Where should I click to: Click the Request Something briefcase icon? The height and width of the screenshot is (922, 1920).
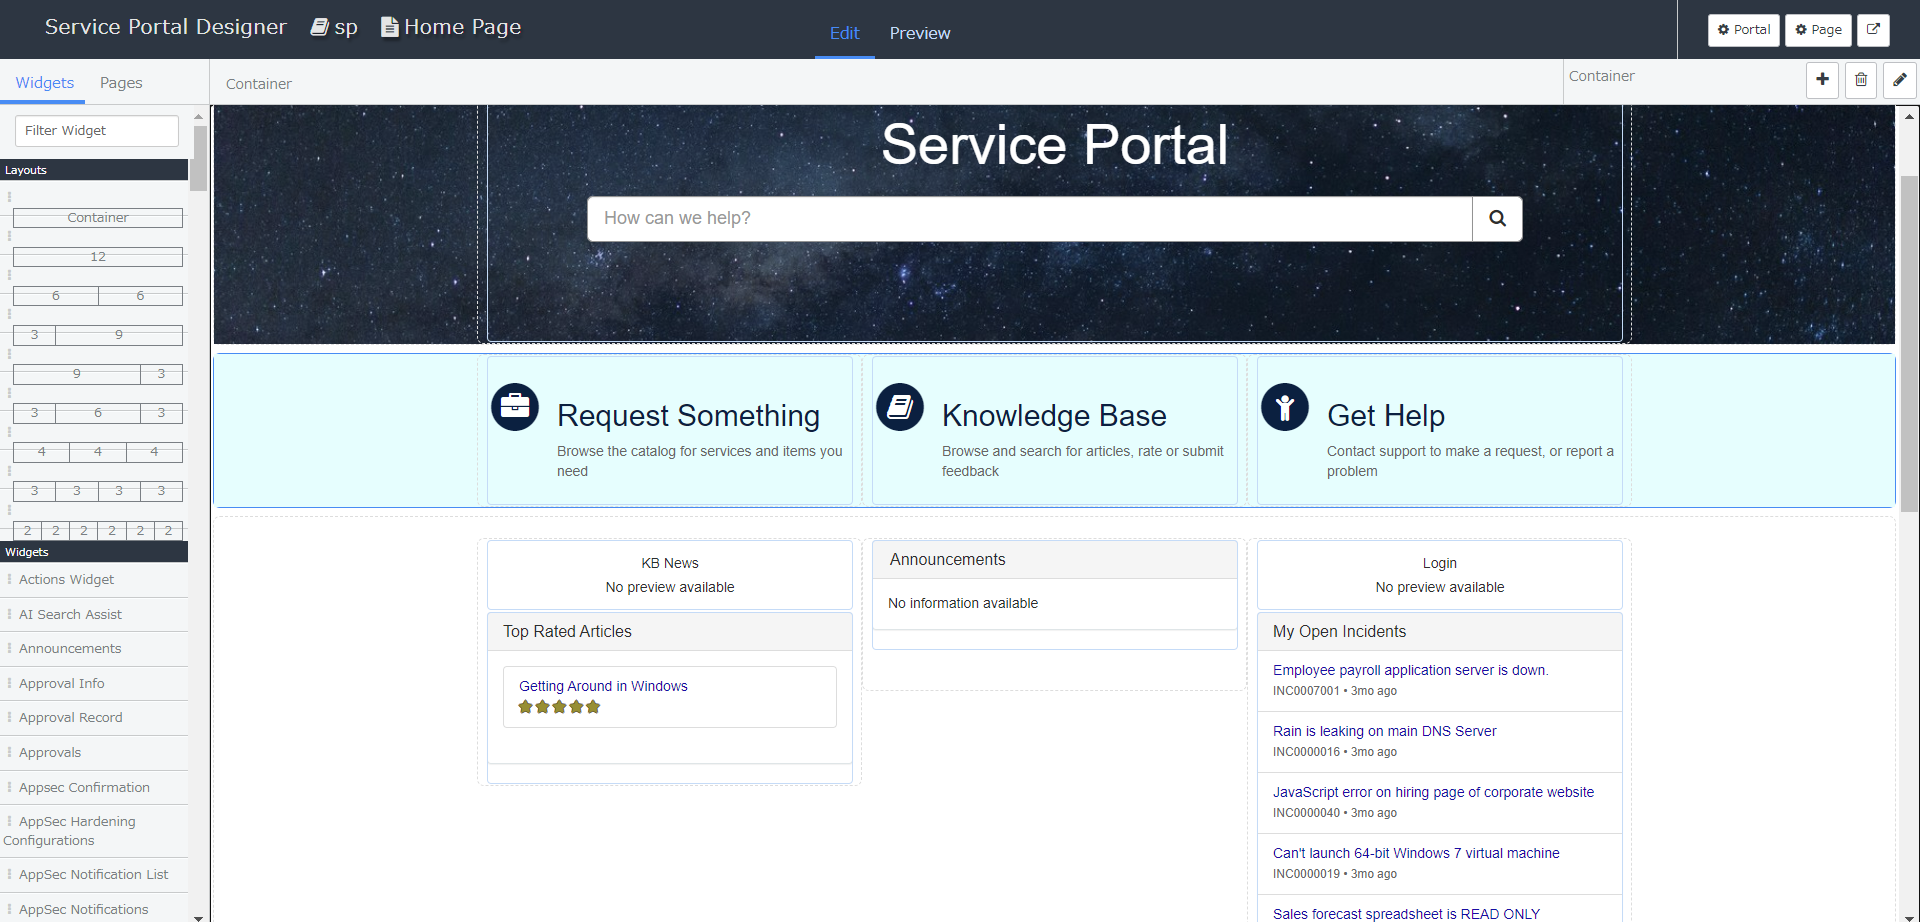pos(514,407)
